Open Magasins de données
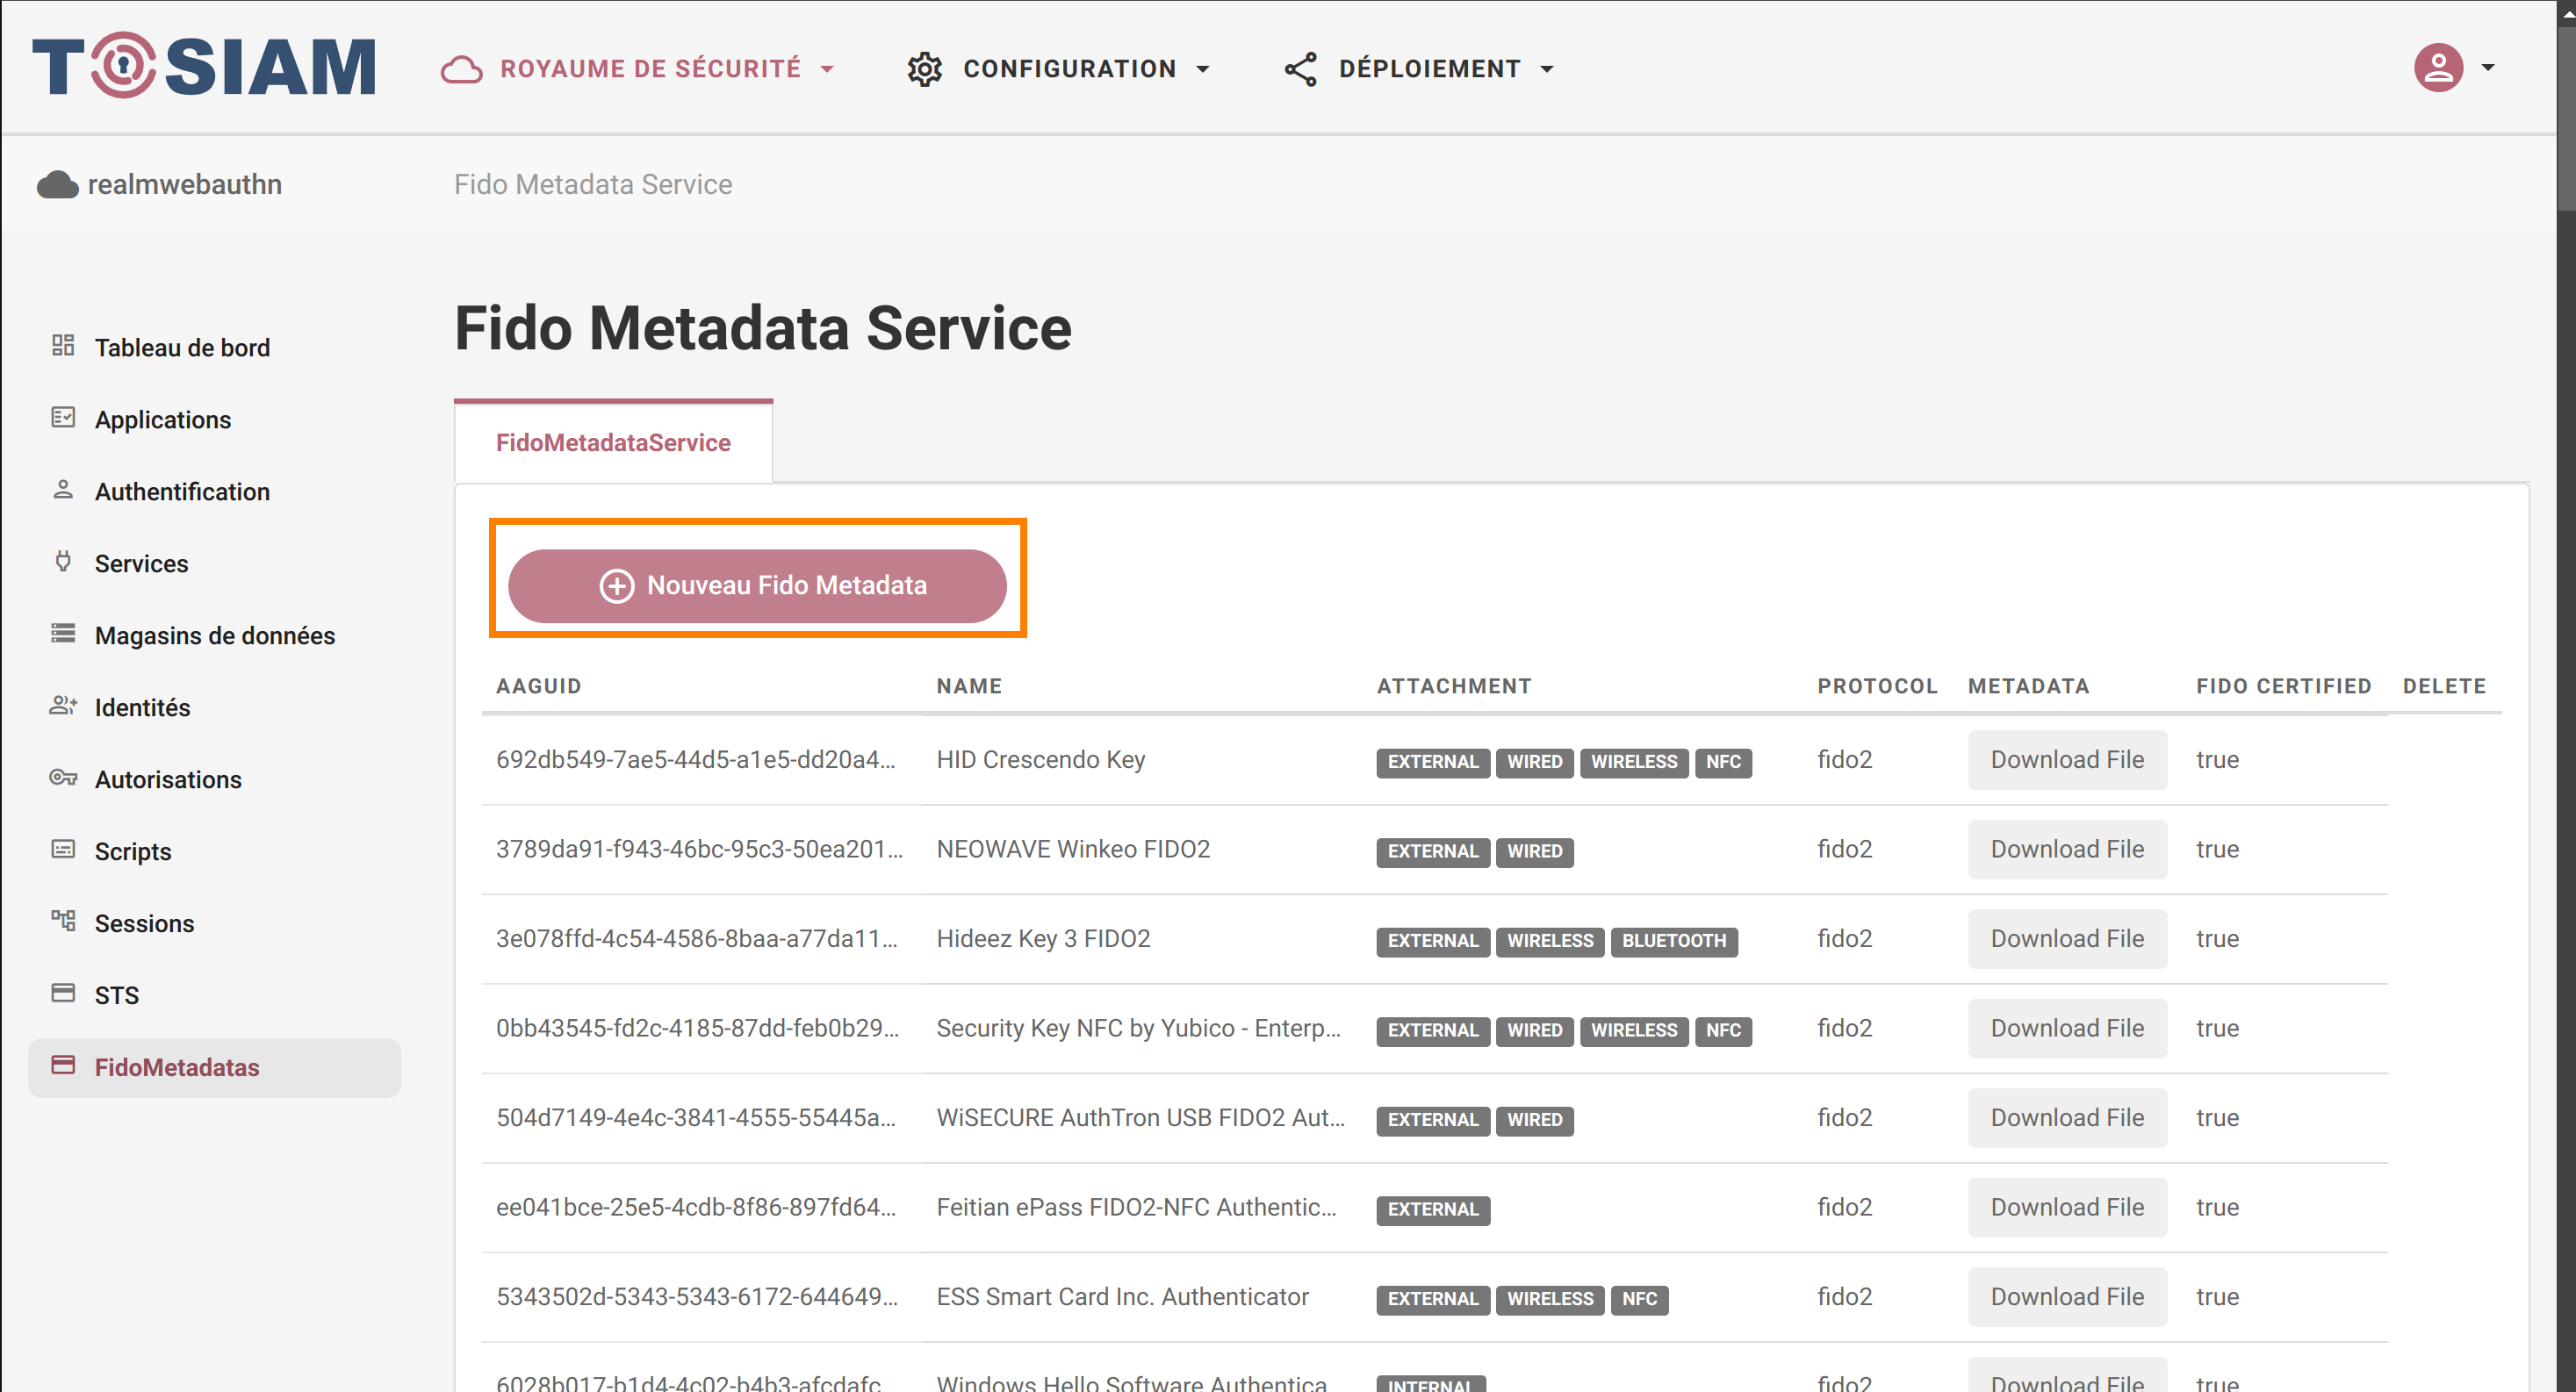Screen dimensions: 2576x1392 [215, 635]
